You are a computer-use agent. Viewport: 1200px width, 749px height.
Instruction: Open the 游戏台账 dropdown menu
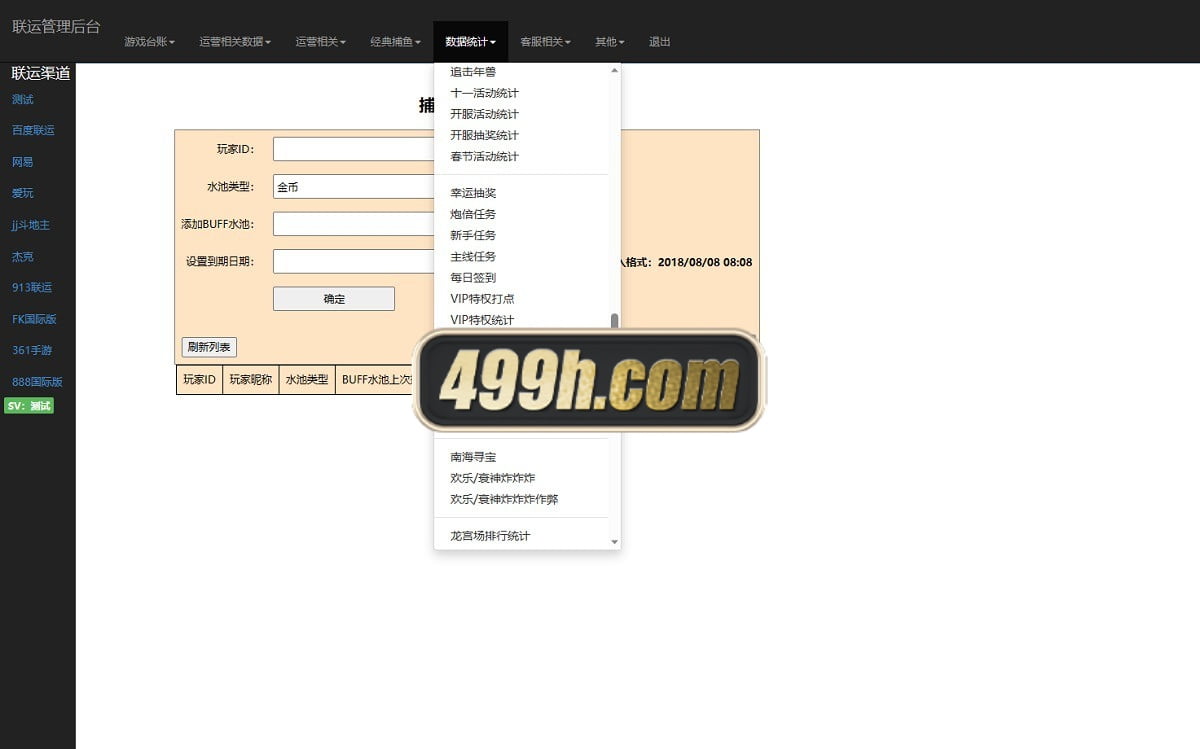(x=149, y=42)
